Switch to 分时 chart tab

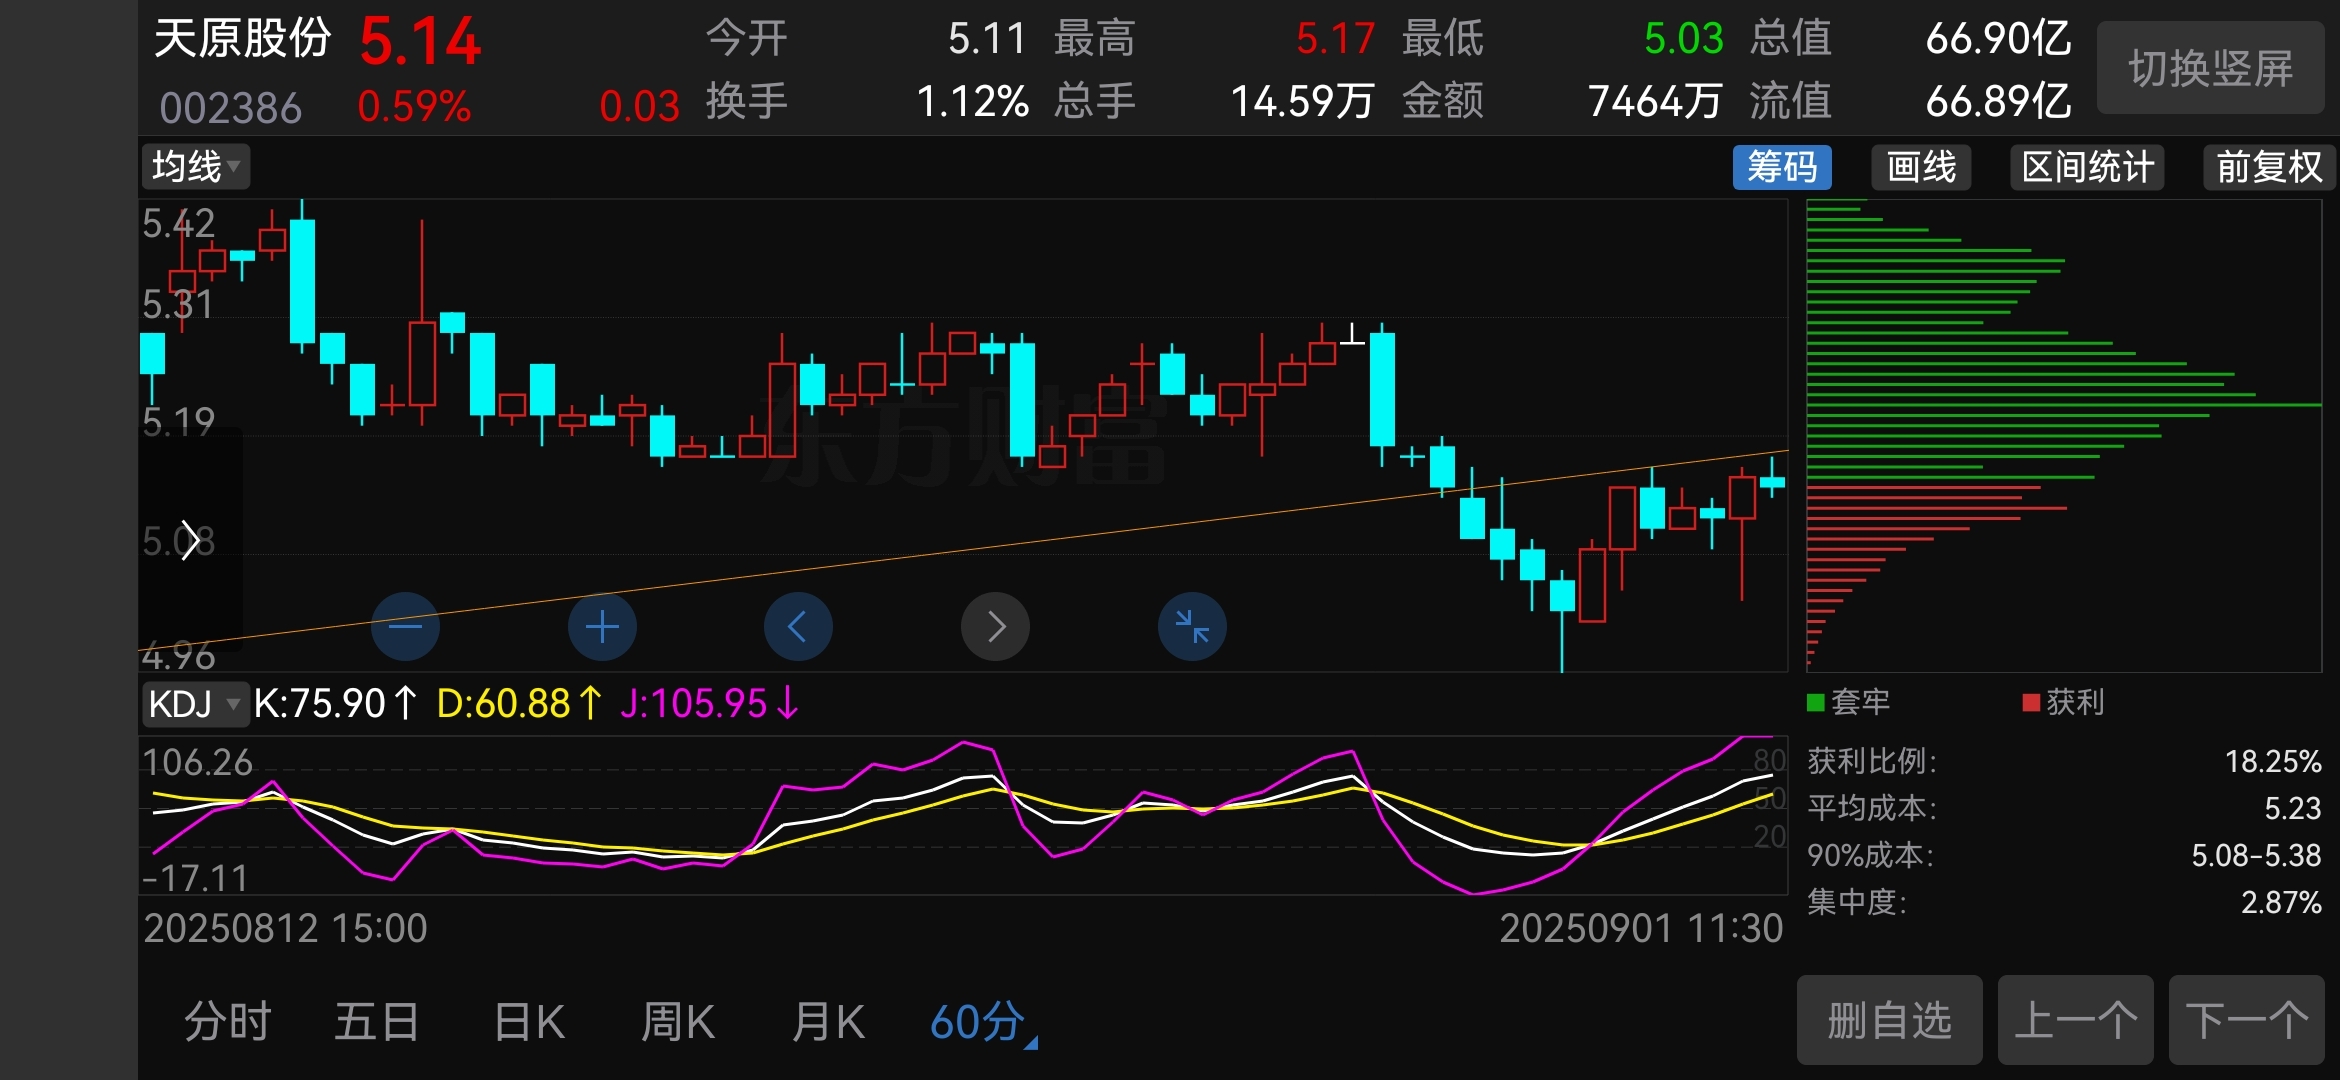[x=228, y=1022]
